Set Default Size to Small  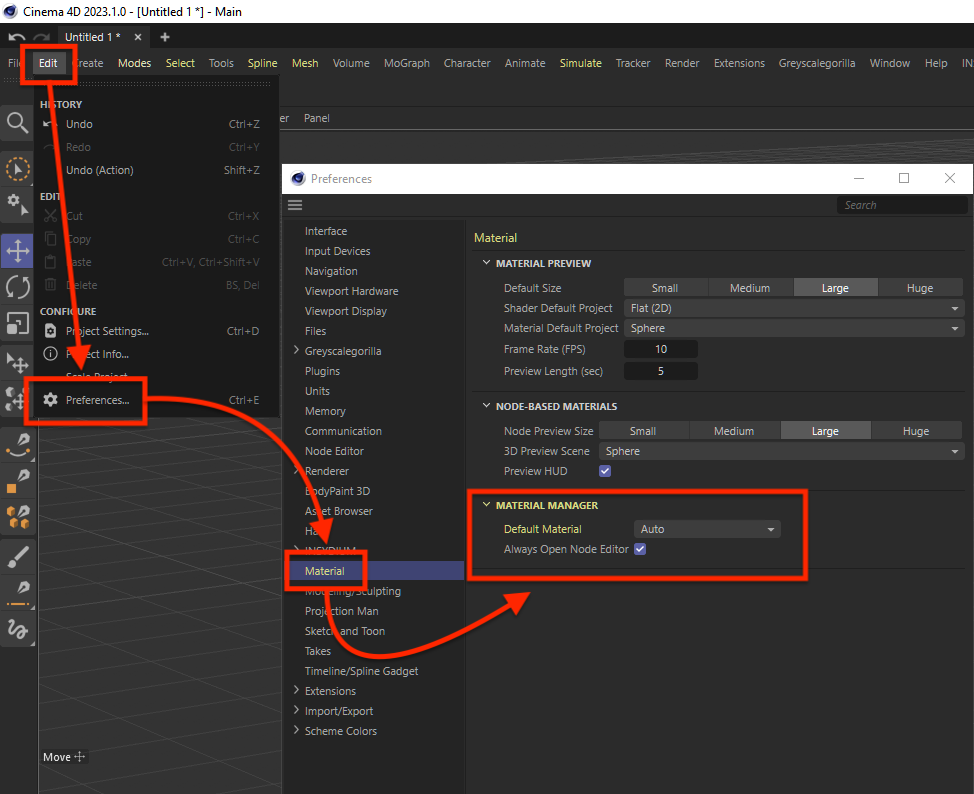coord(665,288)
